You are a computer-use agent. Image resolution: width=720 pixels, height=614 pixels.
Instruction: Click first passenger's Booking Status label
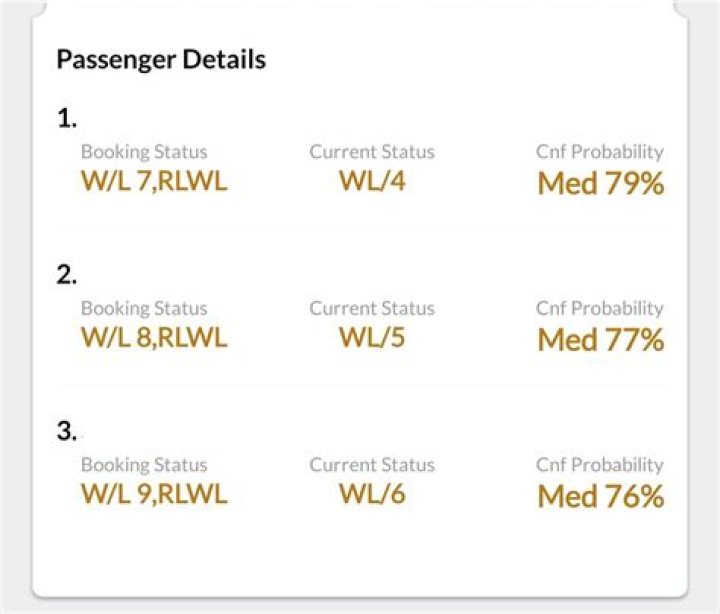(x=144, y=152)
